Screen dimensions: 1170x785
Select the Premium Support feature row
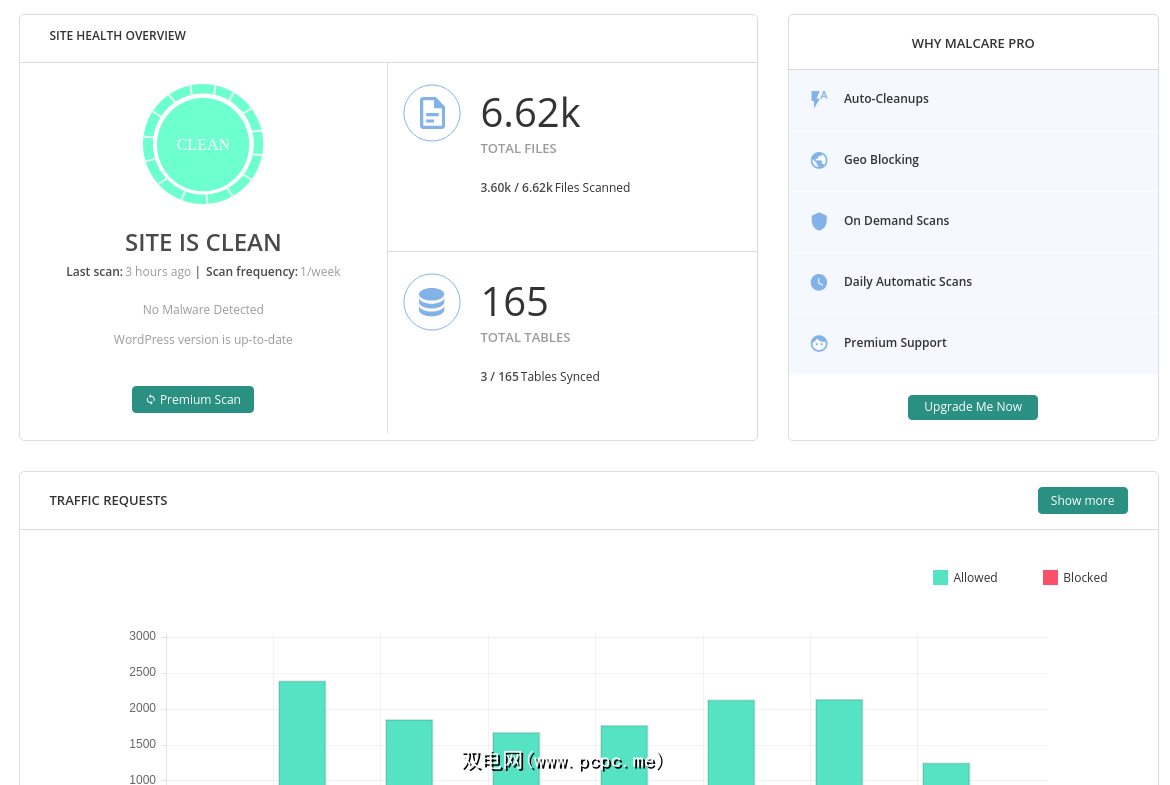point(973,343)
